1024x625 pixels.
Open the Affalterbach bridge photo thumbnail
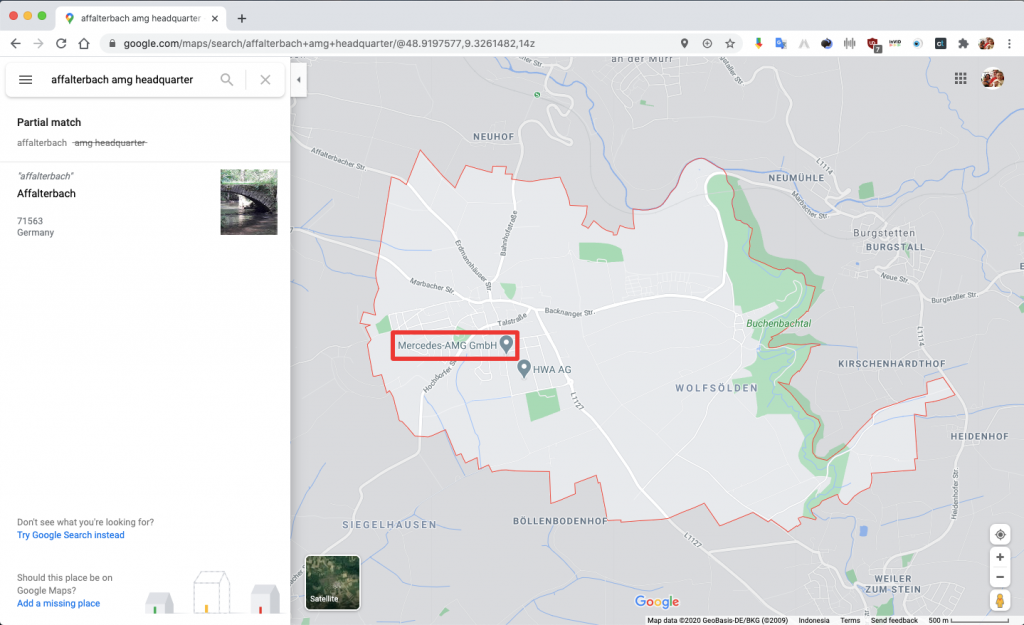tap(249, 202)
